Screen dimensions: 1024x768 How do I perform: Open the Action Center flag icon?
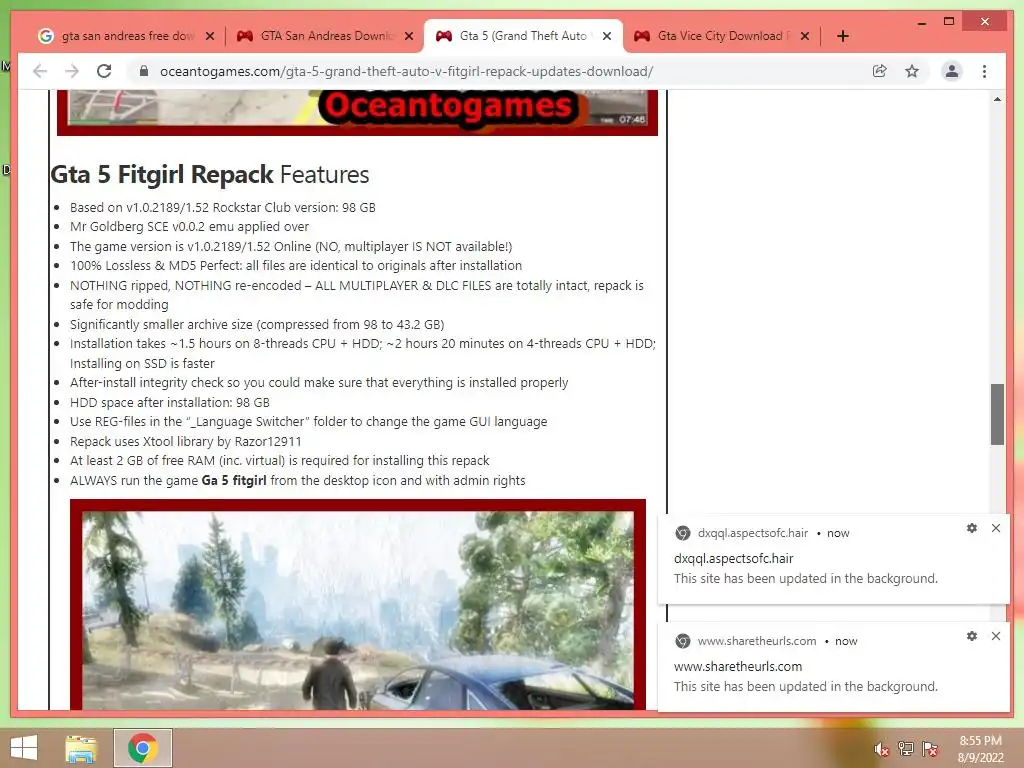pos(930,748)
